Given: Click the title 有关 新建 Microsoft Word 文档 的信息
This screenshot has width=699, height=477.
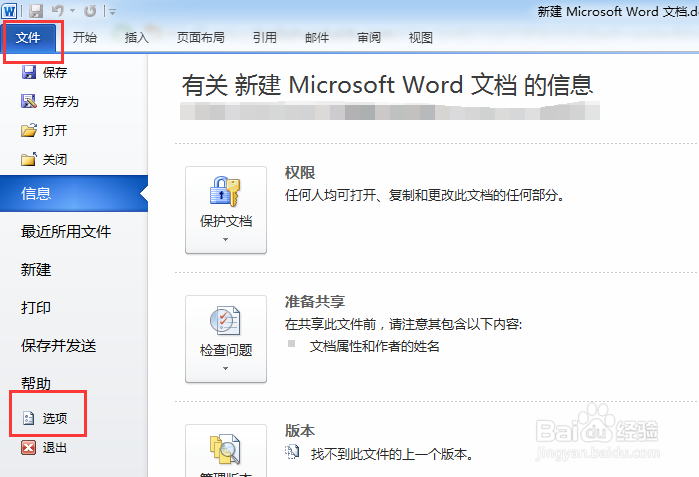Looking at the screenshot, I should (387, 85).
